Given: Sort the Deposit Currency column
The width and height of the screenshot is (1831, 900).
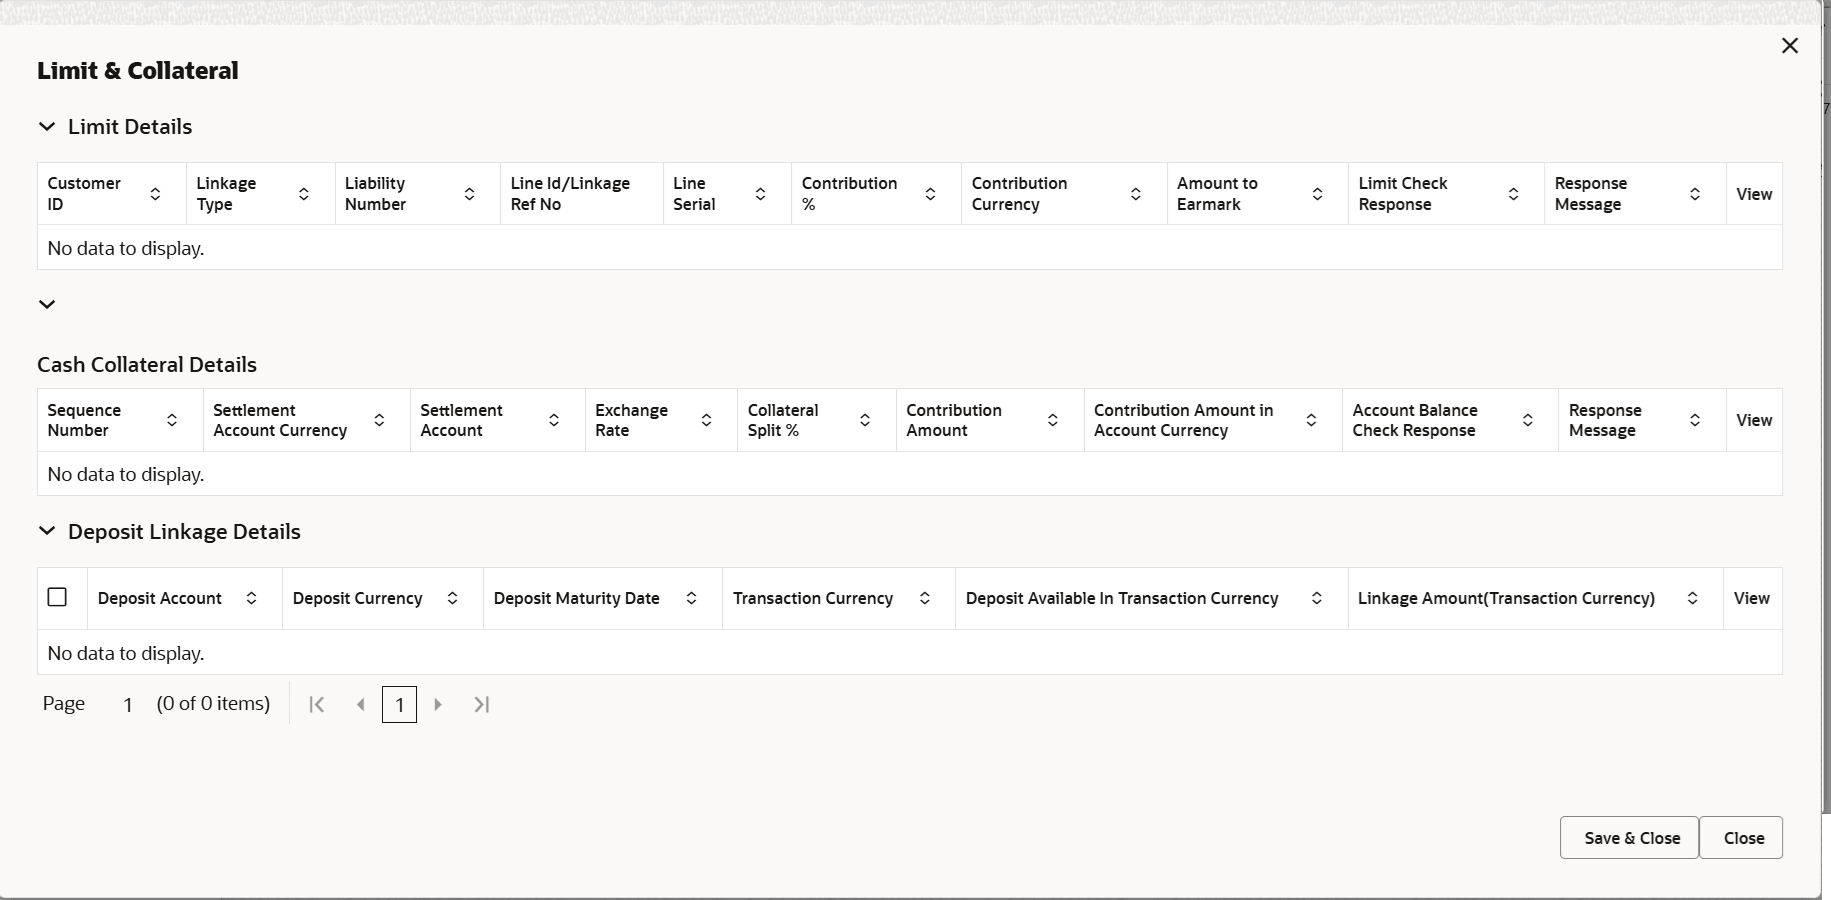Looking at the screenshot, I should click(452, 598).
